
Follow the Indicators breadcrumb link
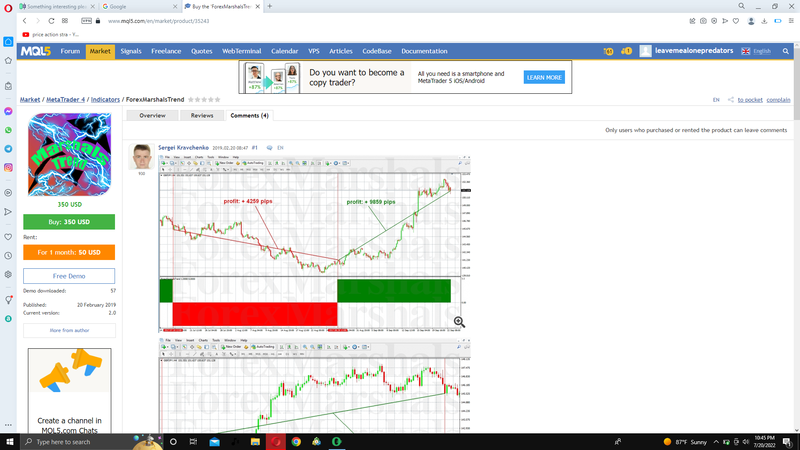[x=105, y=99]
